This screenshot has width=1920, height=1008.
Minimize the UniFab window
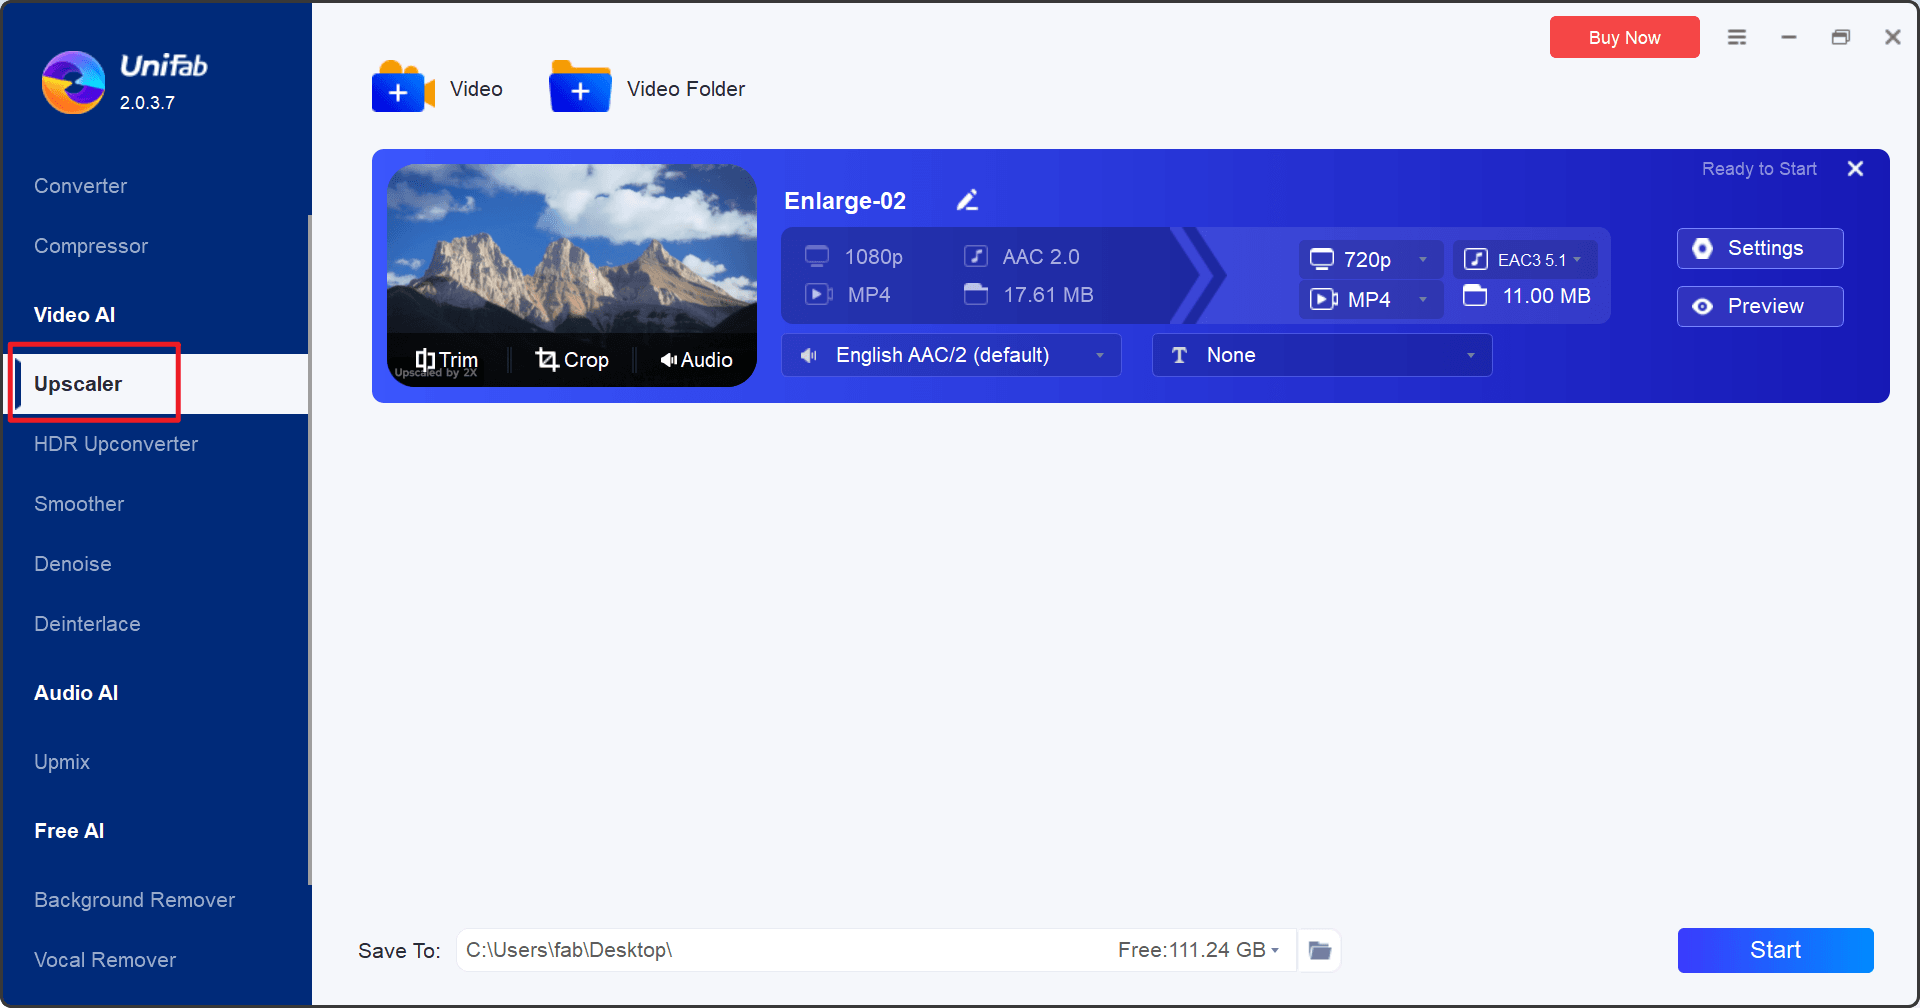pyautogui.click(x=1789, y=37)
